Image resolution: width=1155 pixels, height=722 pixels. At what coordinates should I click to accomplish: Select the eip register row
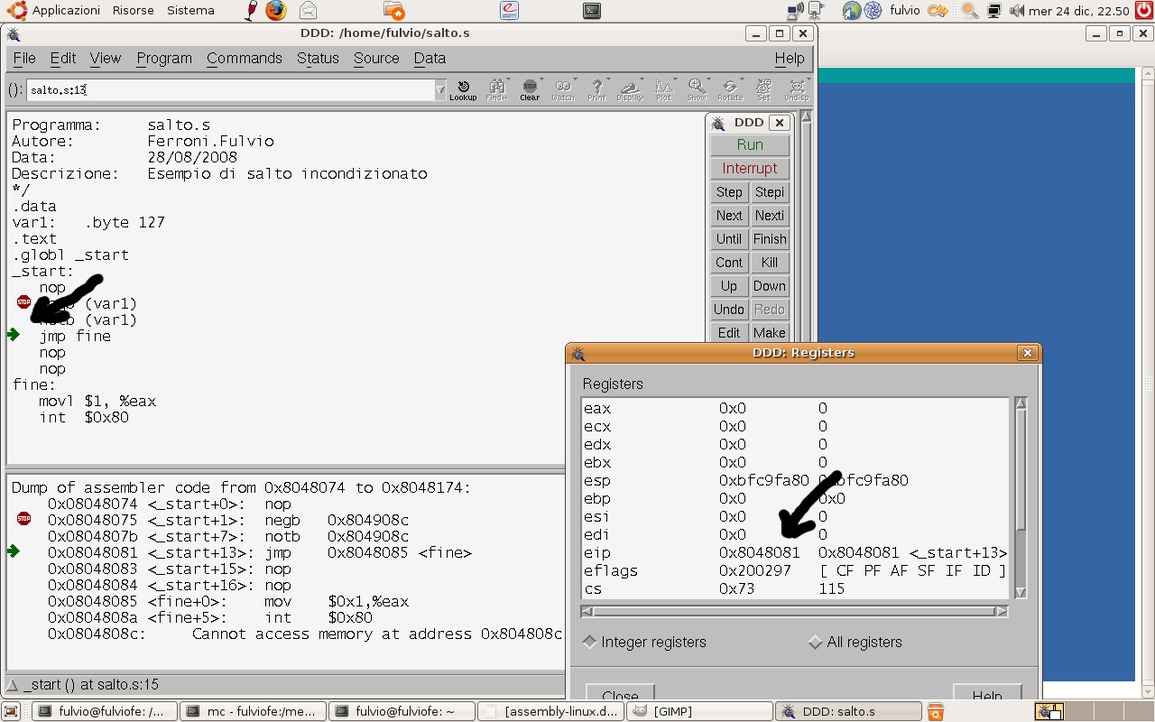pyautogui.click(x=795, y=553)
